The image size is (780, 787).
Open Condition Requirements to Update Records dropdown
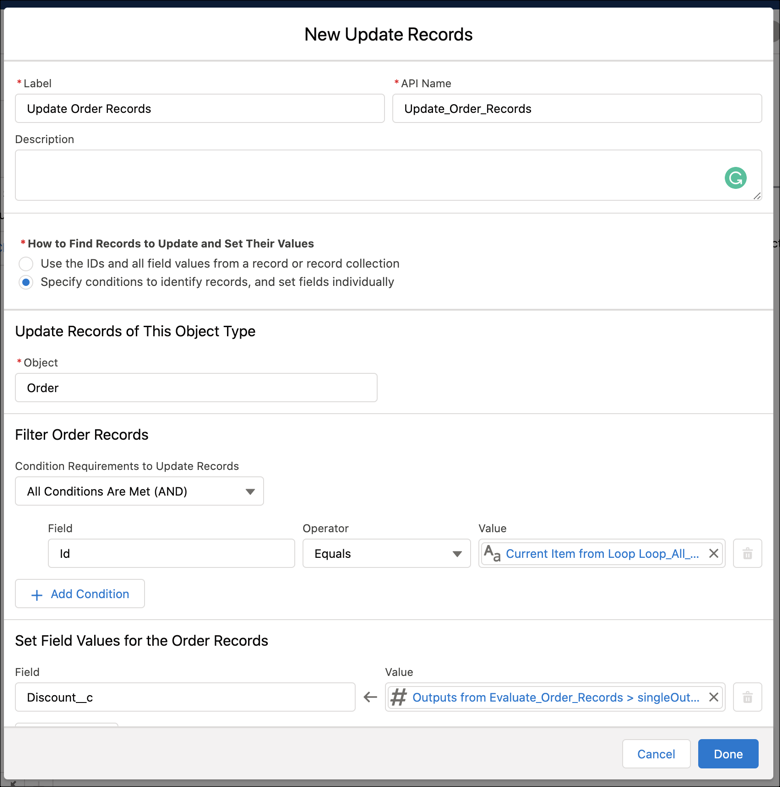[x=139, y=491]
